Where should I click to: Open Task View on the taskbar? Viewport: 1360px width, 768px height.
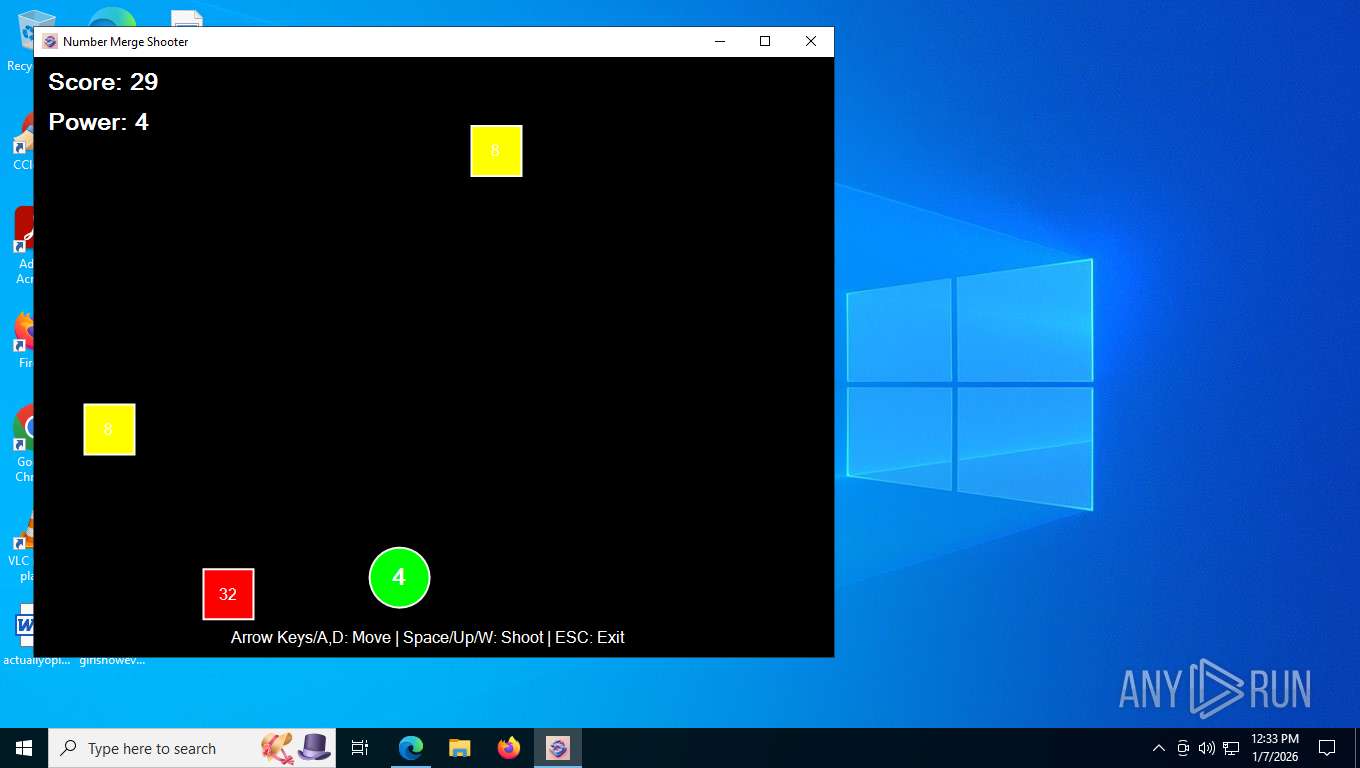click(x=360, y=748)
